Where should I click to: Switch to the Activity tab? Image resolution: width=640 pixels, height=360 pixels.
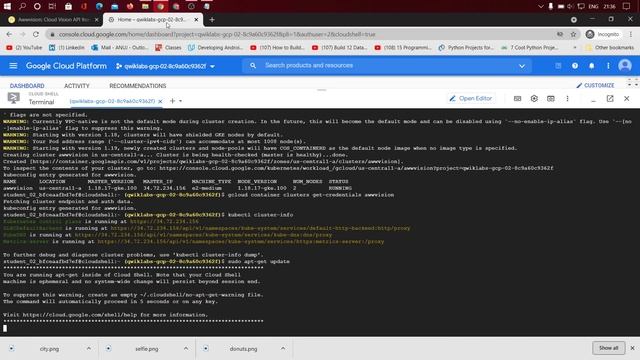click(76, 86)
